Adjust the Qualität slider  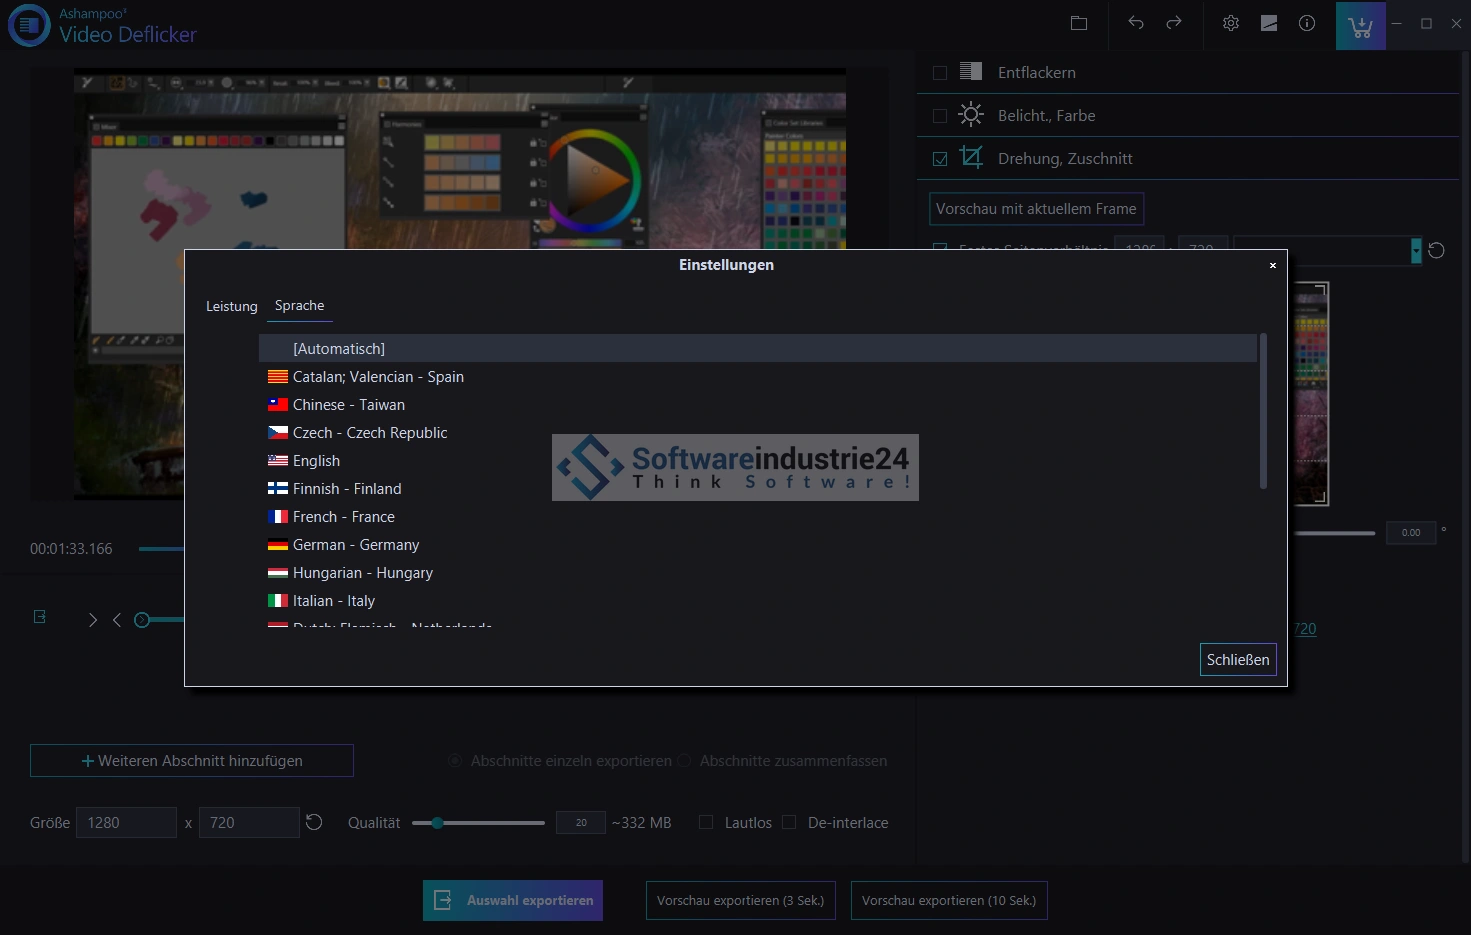click(438, 823)
